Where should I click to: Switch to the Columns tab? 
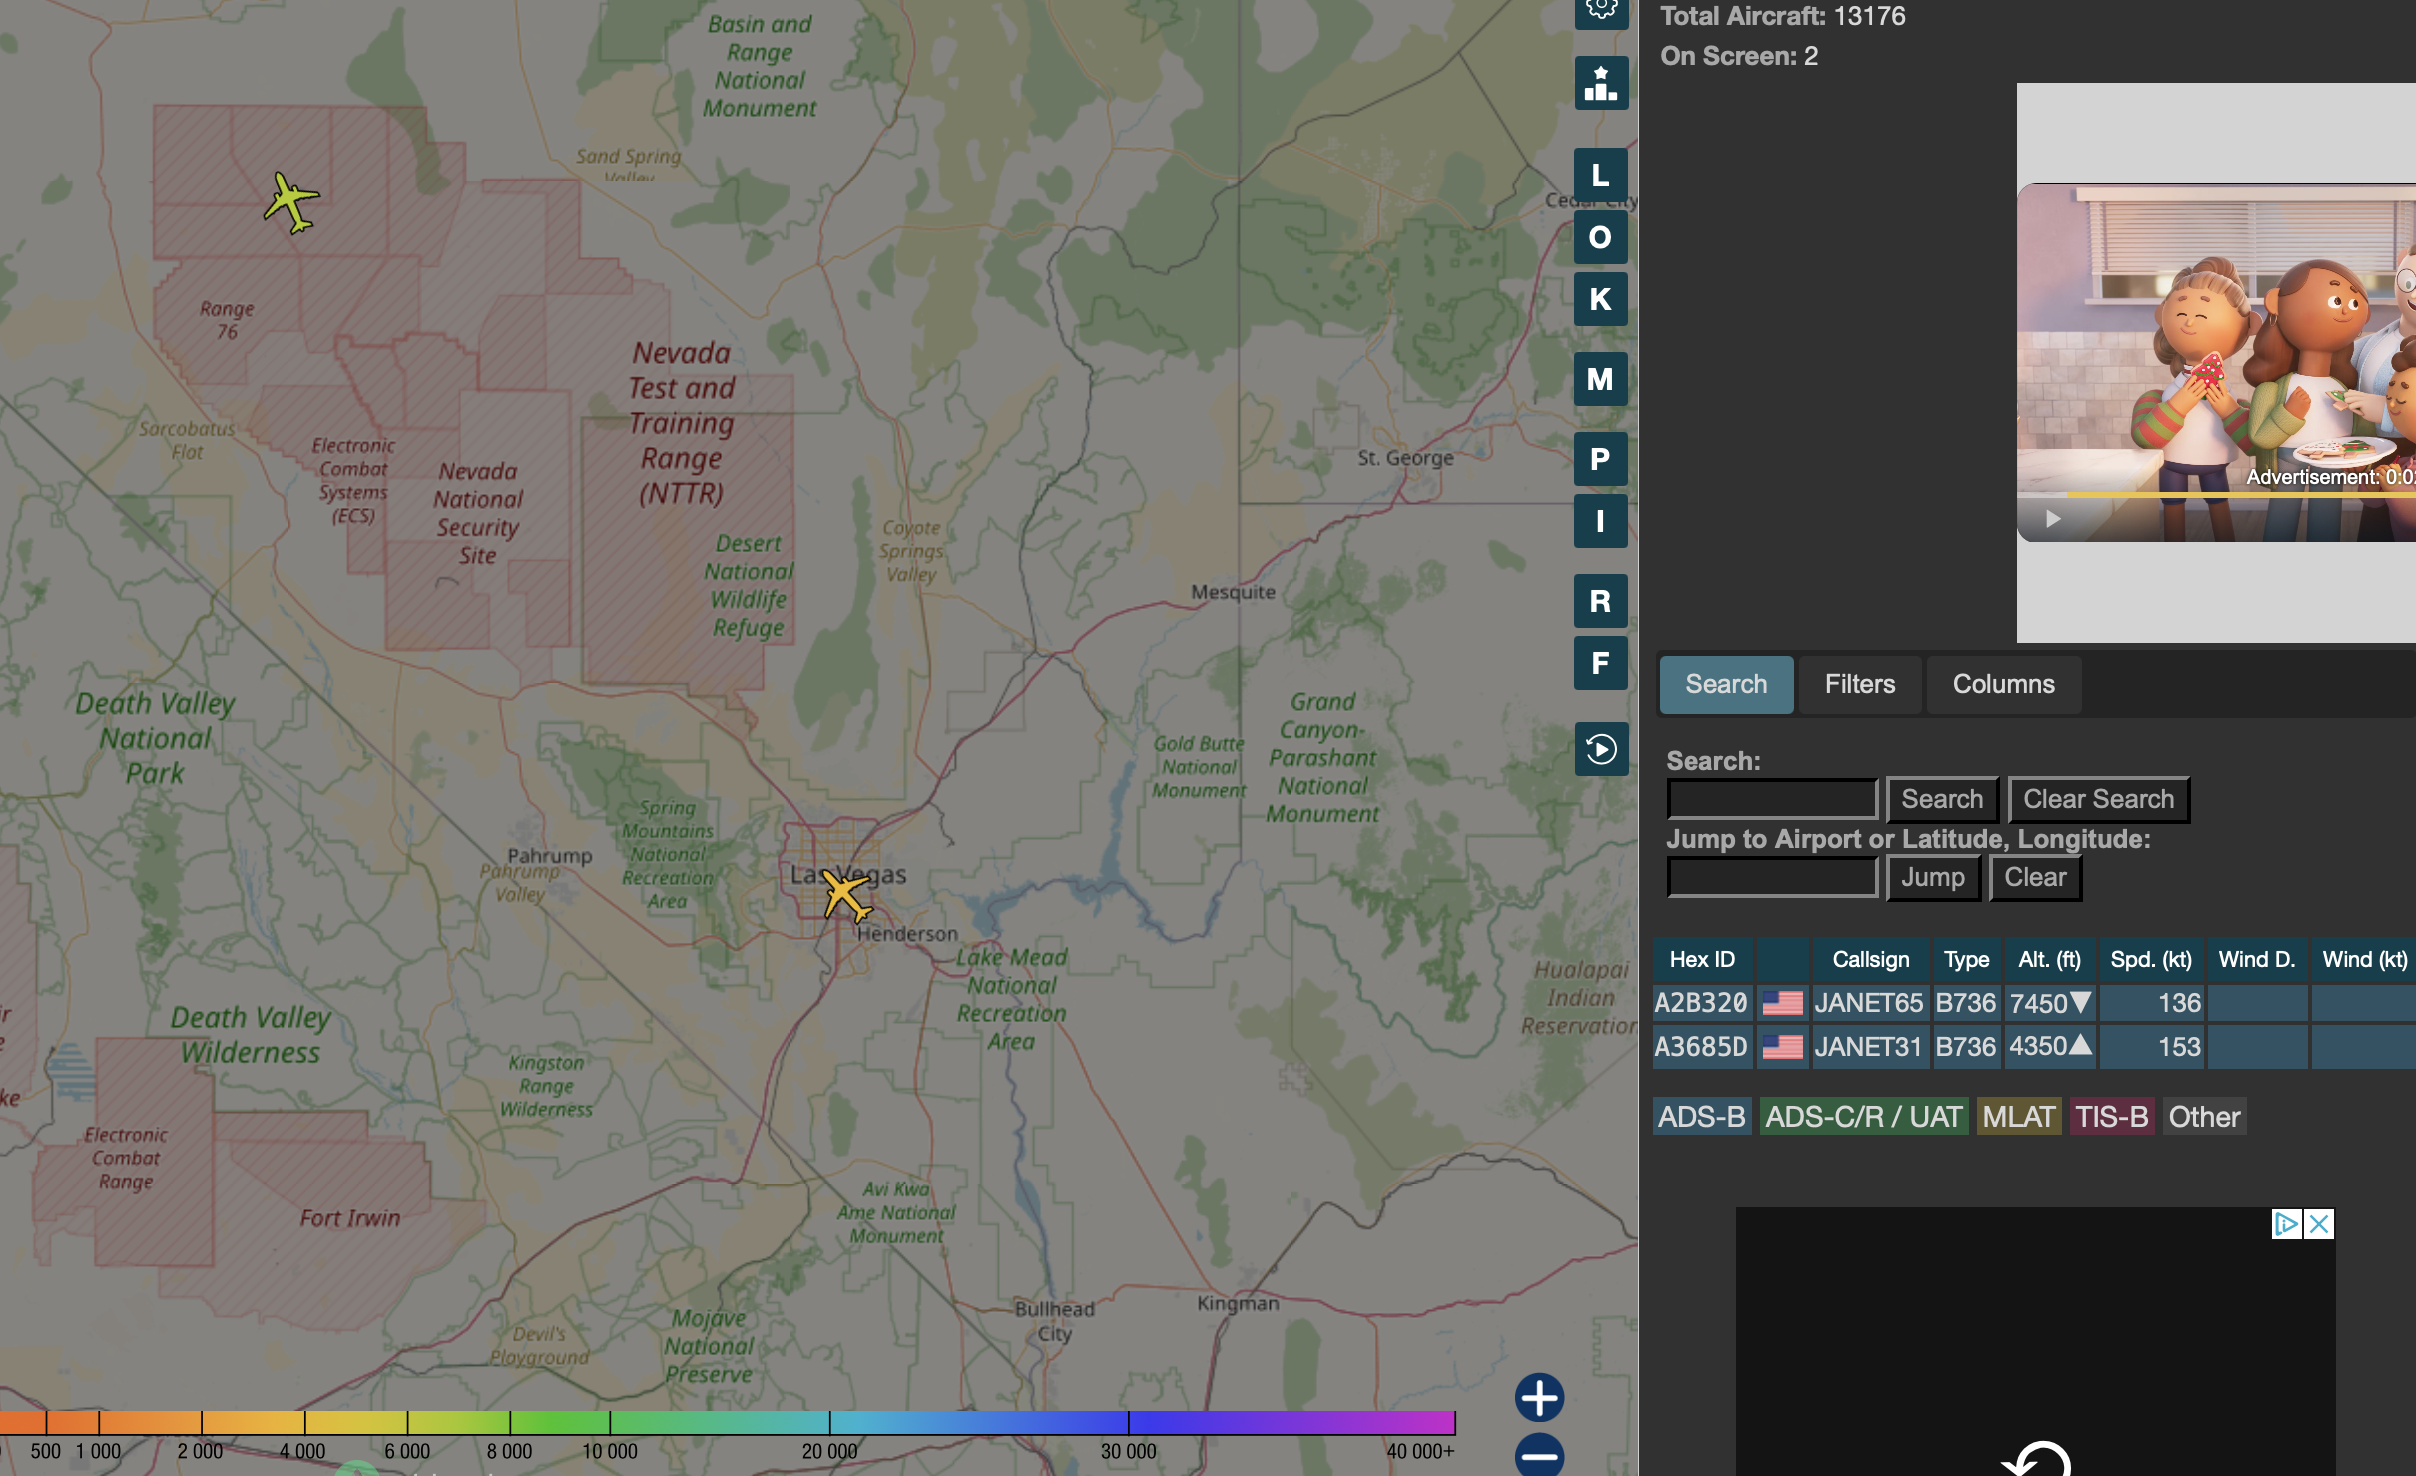pyautogui.click(x=2004, y=684)
